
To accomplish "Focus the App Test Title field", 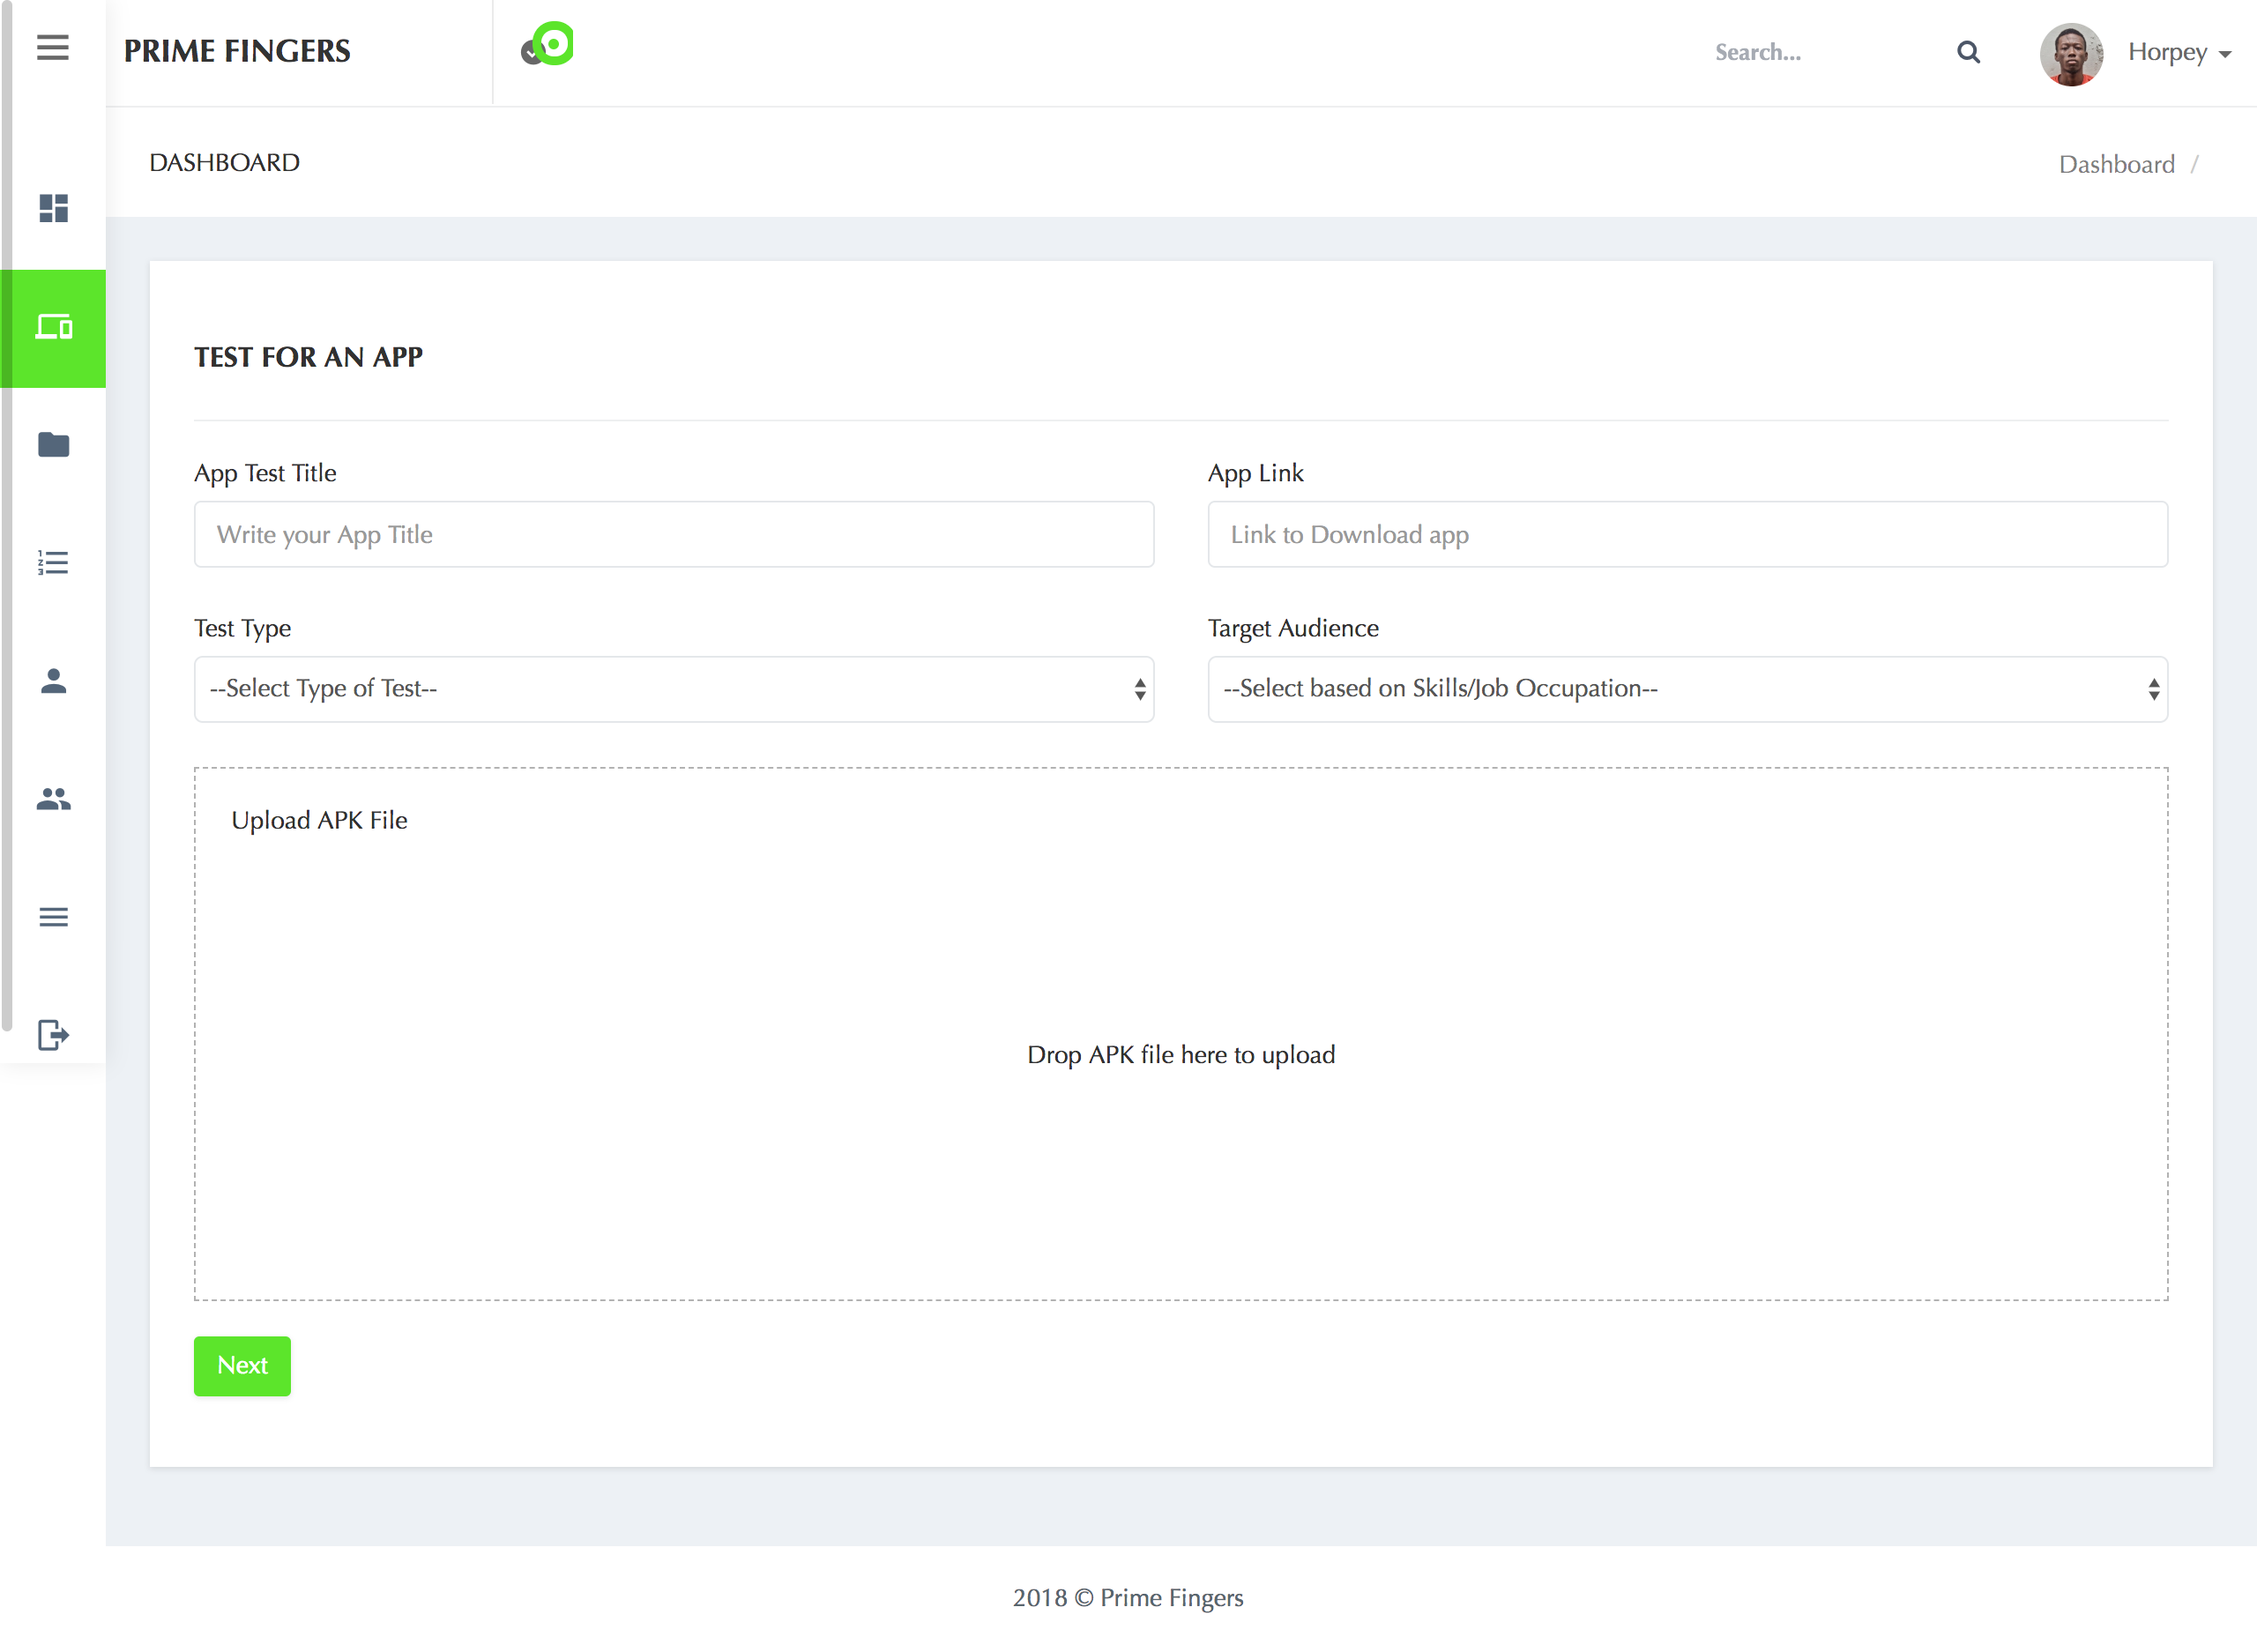I will 673,535.
